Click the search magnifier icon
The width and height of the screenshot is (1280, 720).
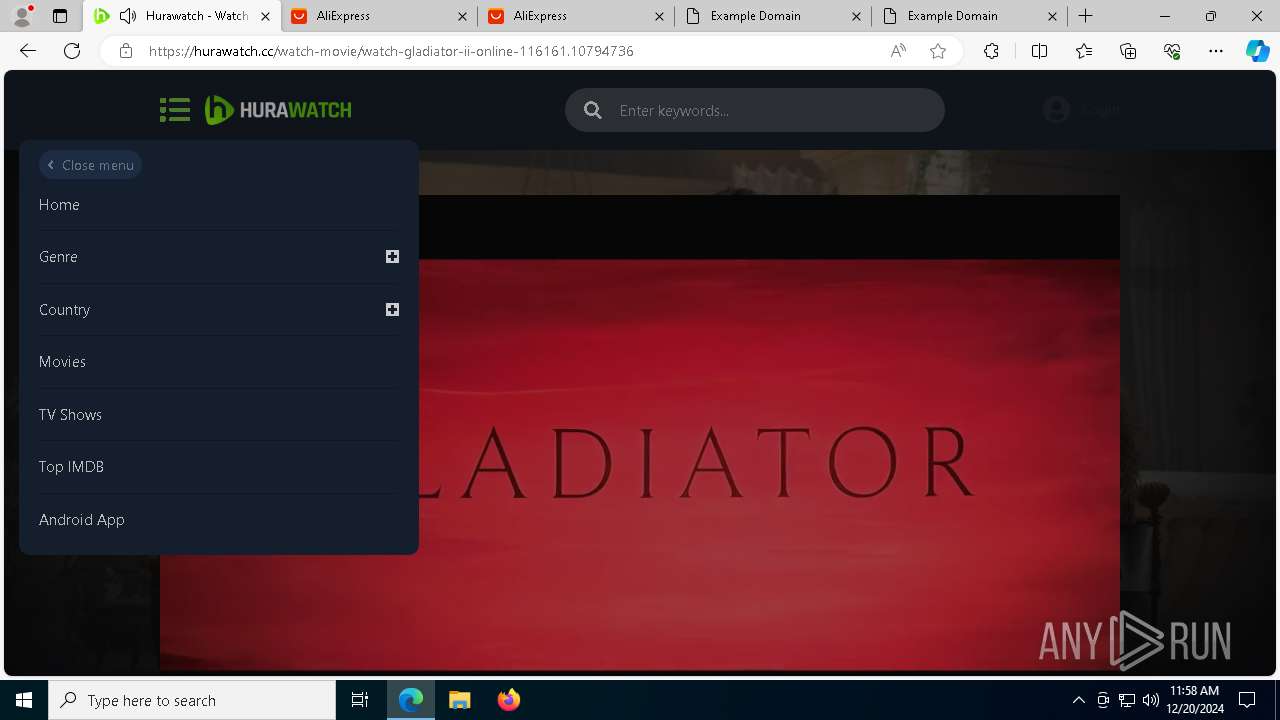[x=593, y=110]
